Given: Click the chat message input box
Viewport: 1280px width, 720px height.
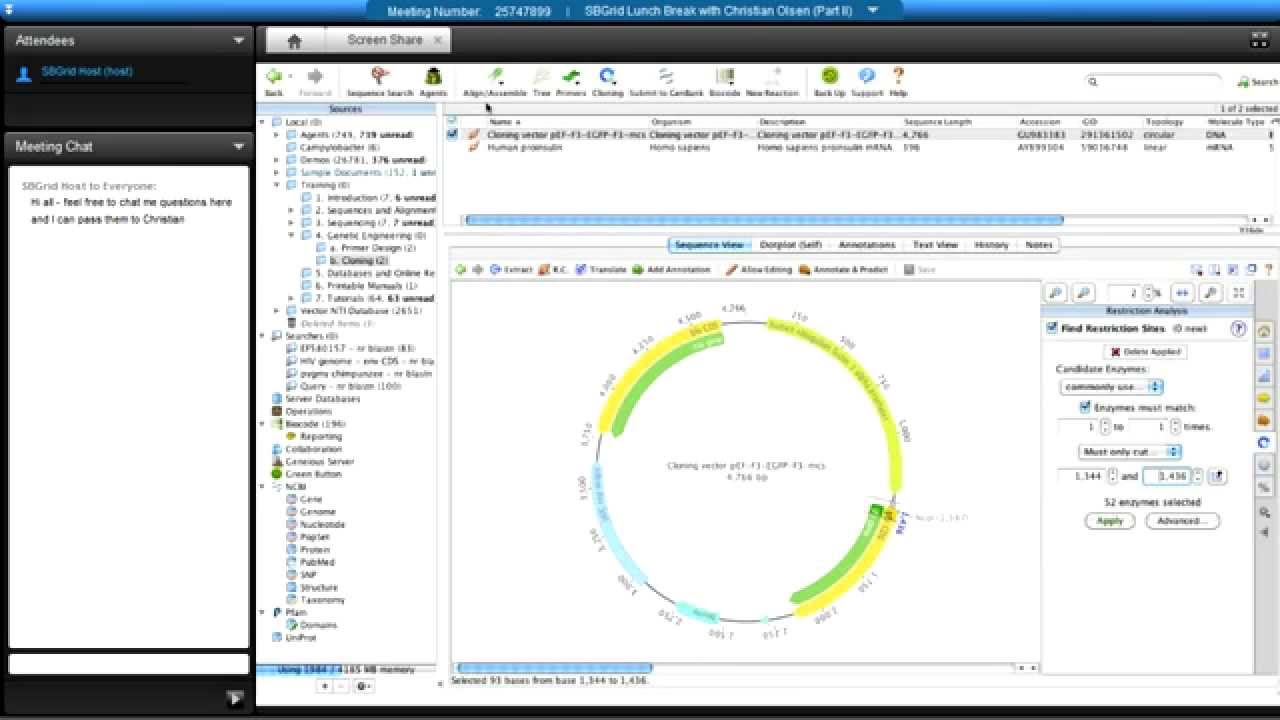Looking at the screenshot, I should 129,664.
